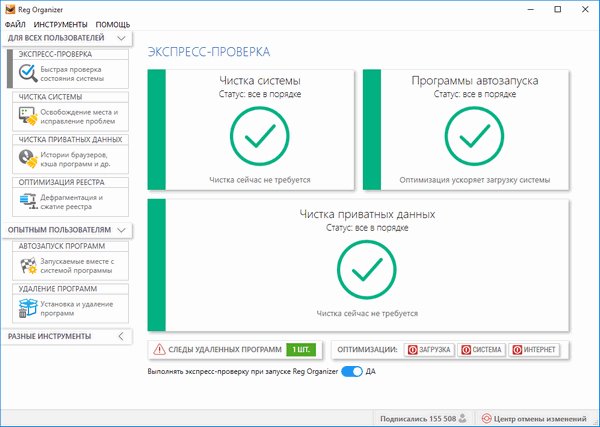Viewport: 600px width, 427px height.
Task: Click text Запускаемые вместе с системой программы
Action: coord(77,266)
